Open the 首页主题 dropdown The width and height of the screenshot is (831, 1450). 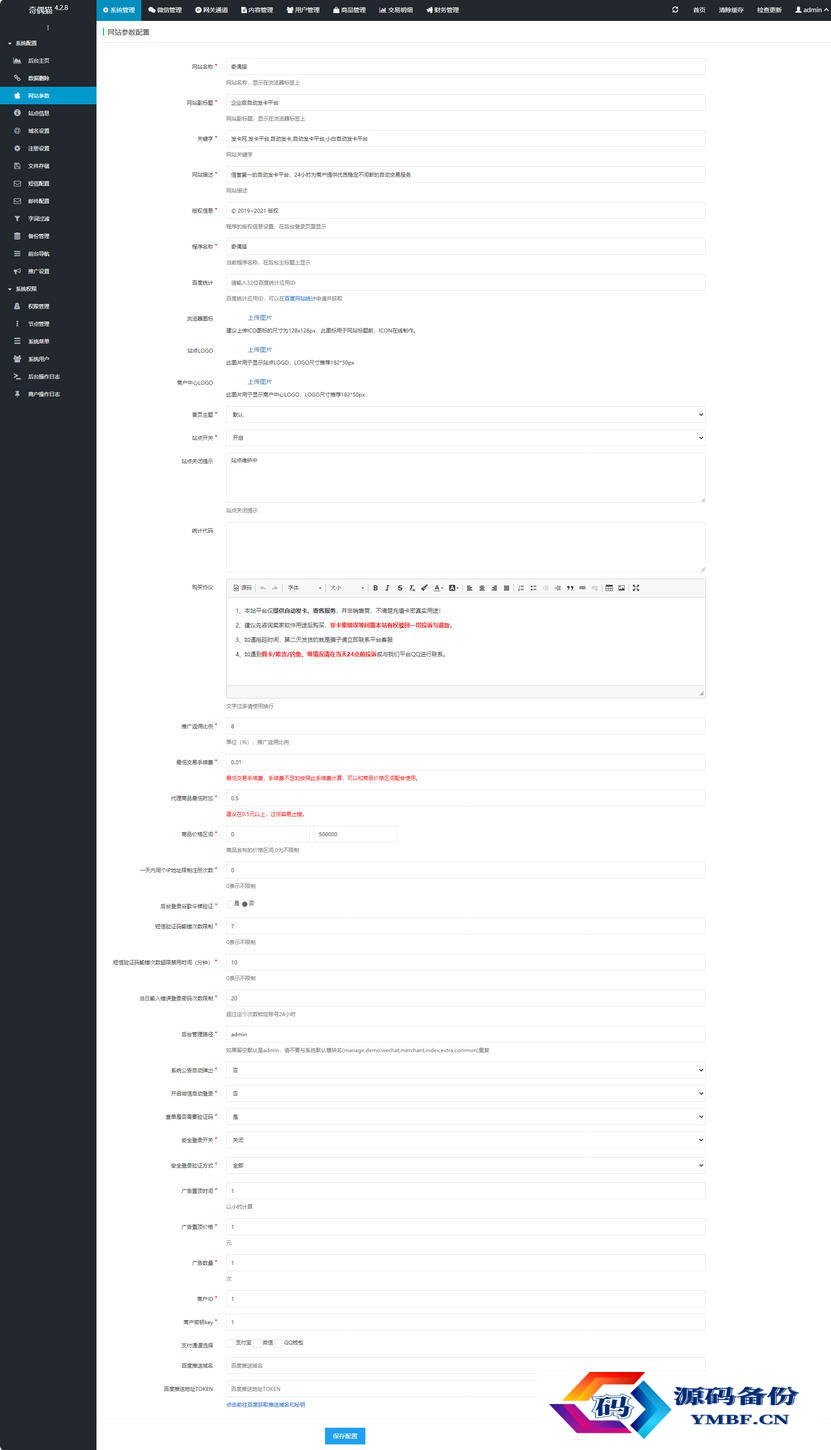[x=466, y=414]
